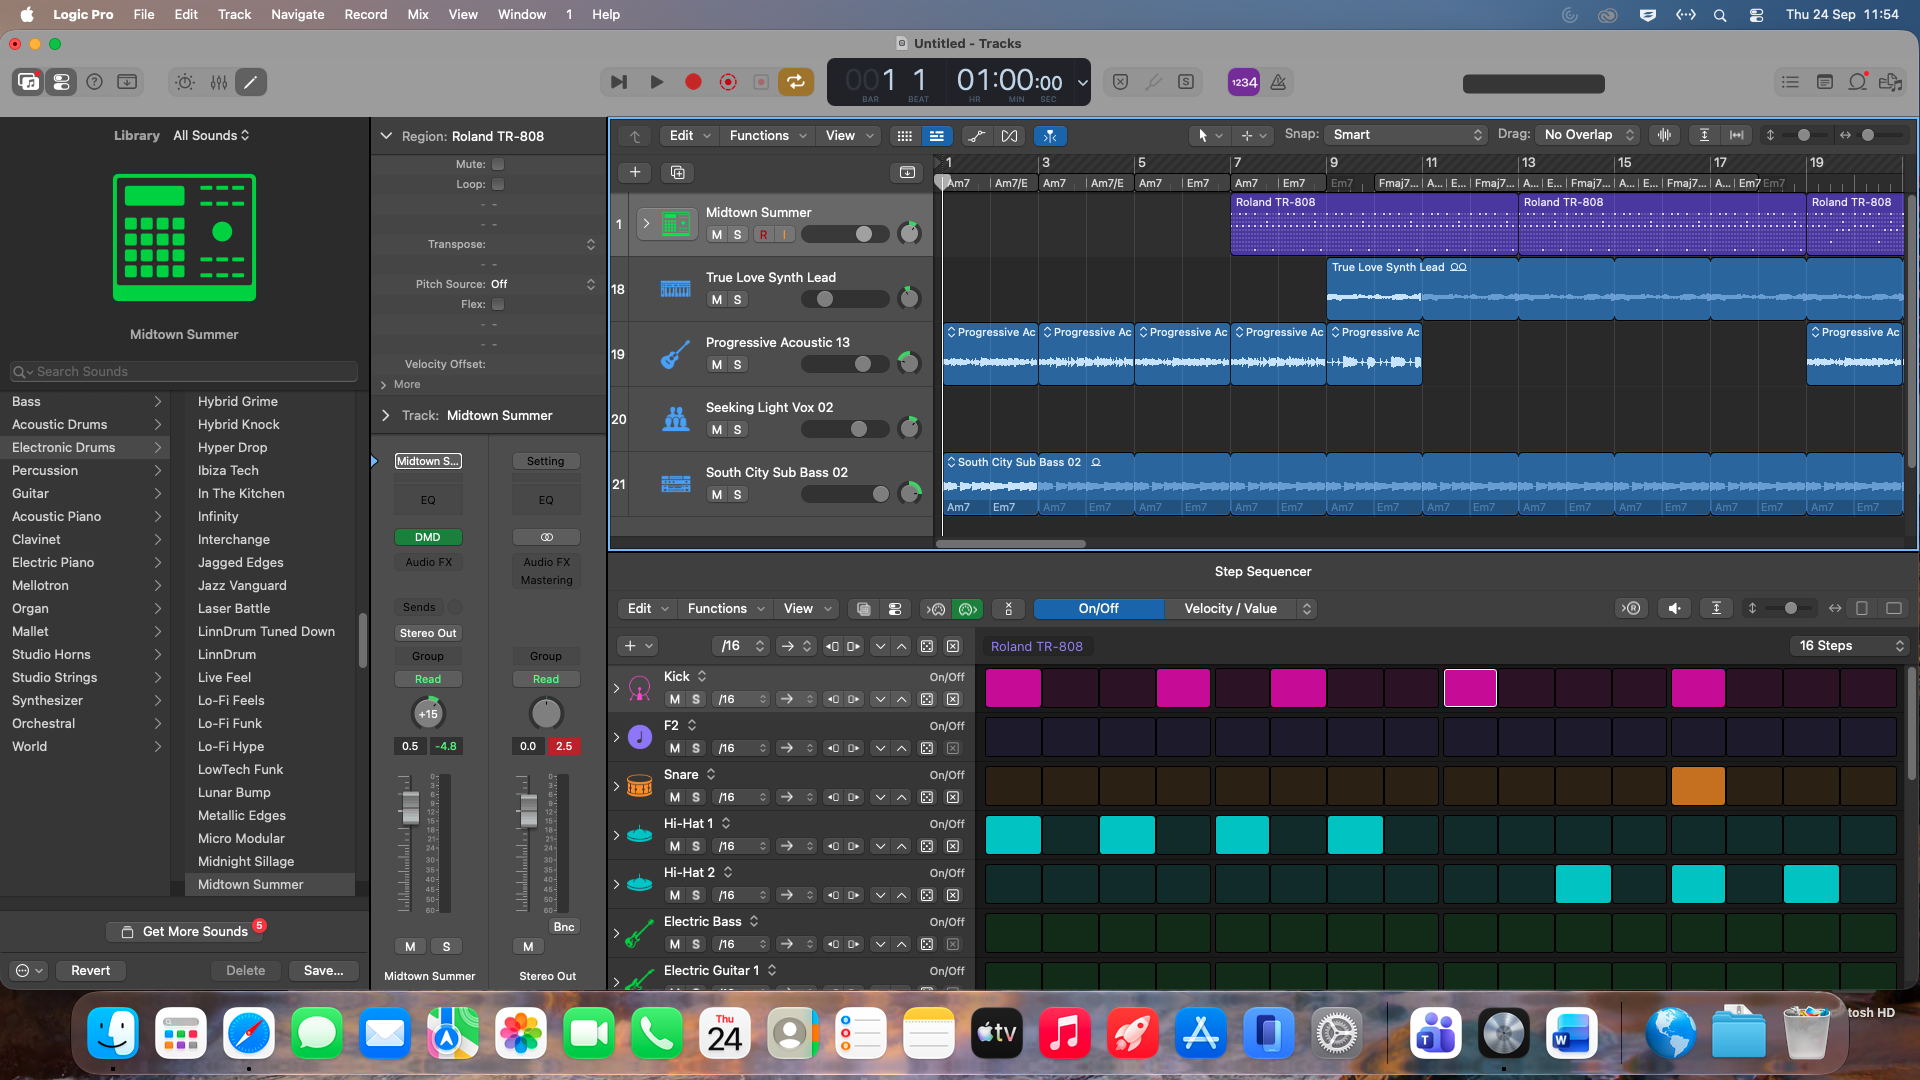The height and width of the screenshot is (1080, 1920).
Task: Open the Drag No Overlap dropdown
Action: (1589, 135)
